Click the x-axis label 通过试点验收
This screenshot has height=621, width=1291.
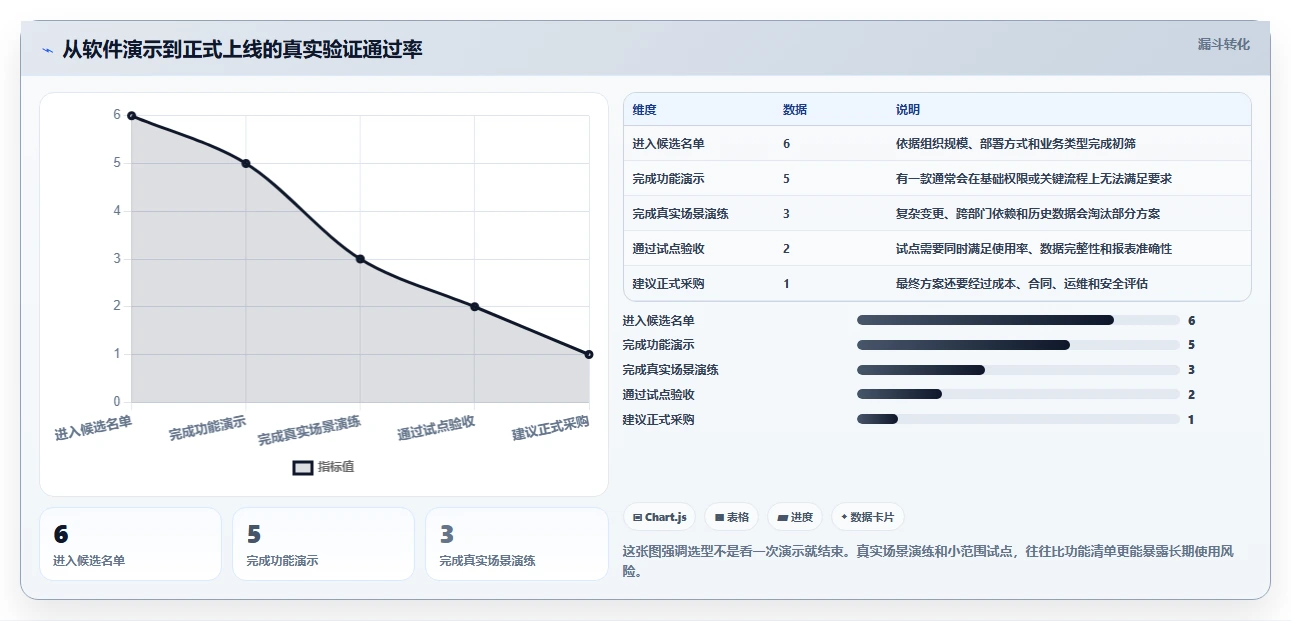pyautogui.click(x=436, y=428)
